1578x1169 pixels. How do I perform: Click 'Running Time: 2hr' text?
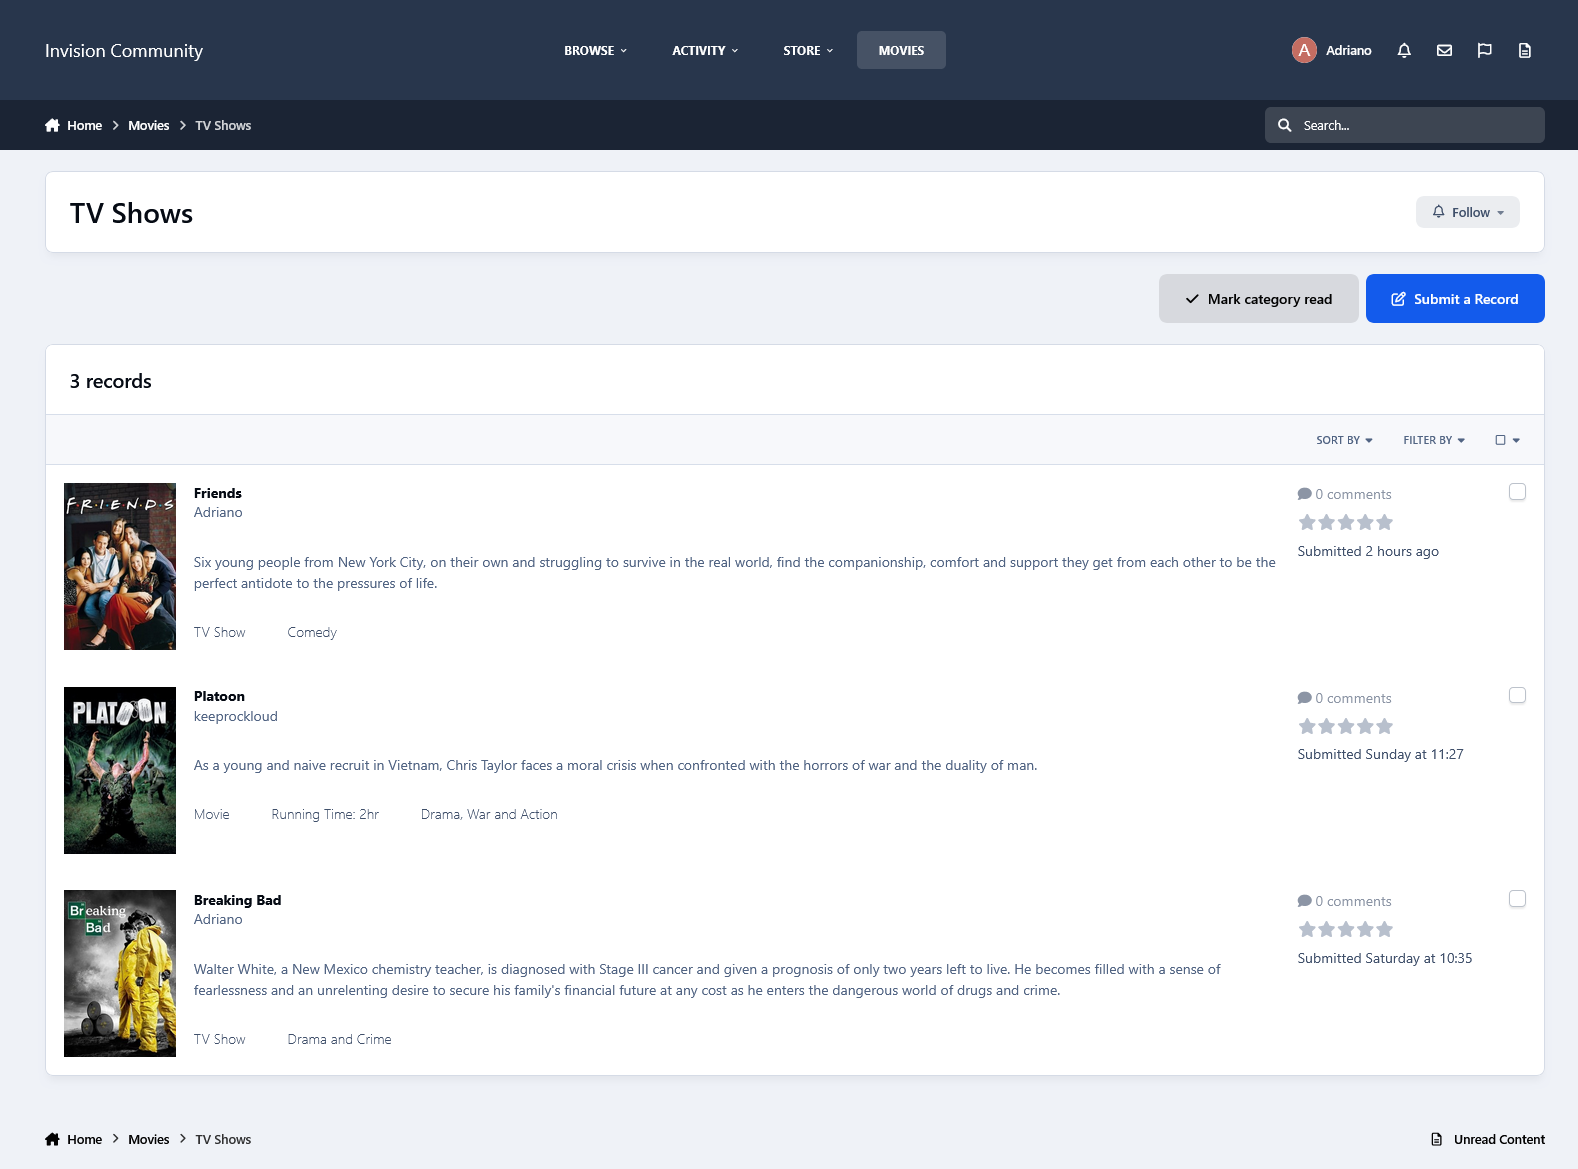pyautogui.click(x=325, y=814)
